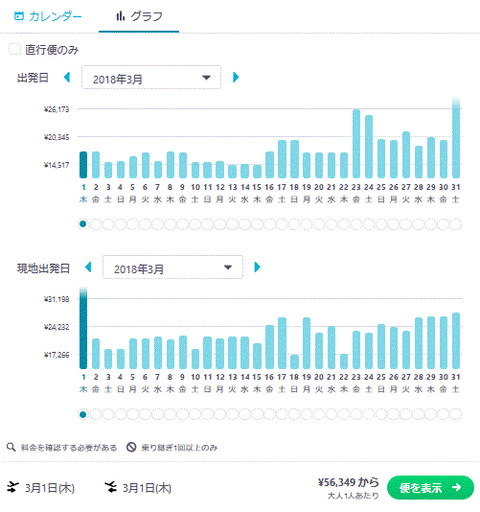Click day number 25 under 現地出発日 chart
Screen dimensions: 480x512
381,377
